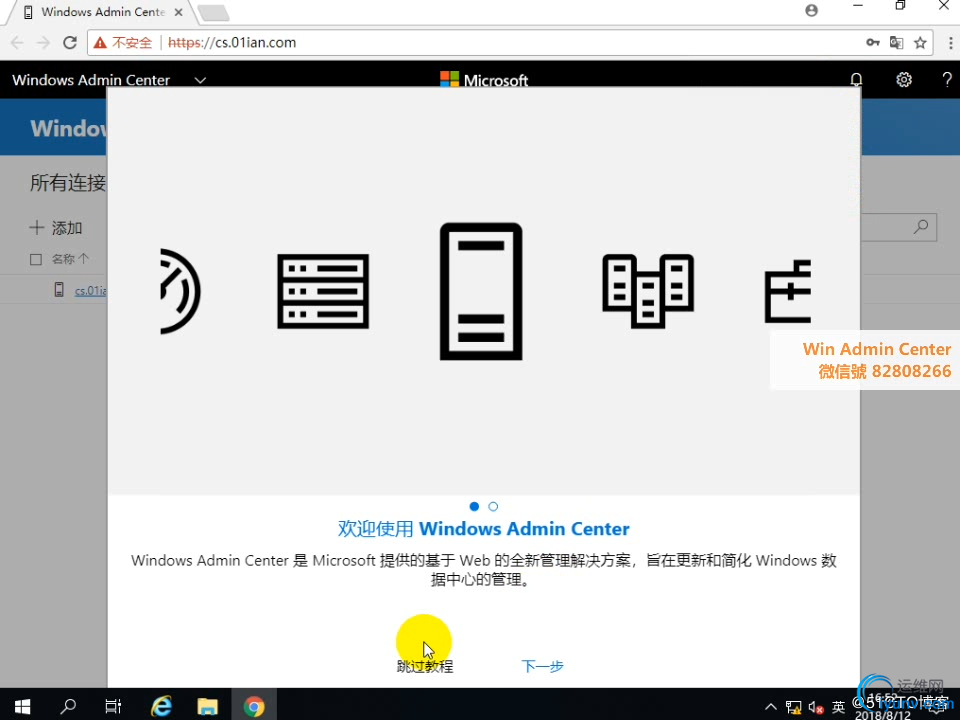The width and height of the screenshot is (960, 720).
Task: Open the cs.01ia connection link
Action: (x=91, y=290)
